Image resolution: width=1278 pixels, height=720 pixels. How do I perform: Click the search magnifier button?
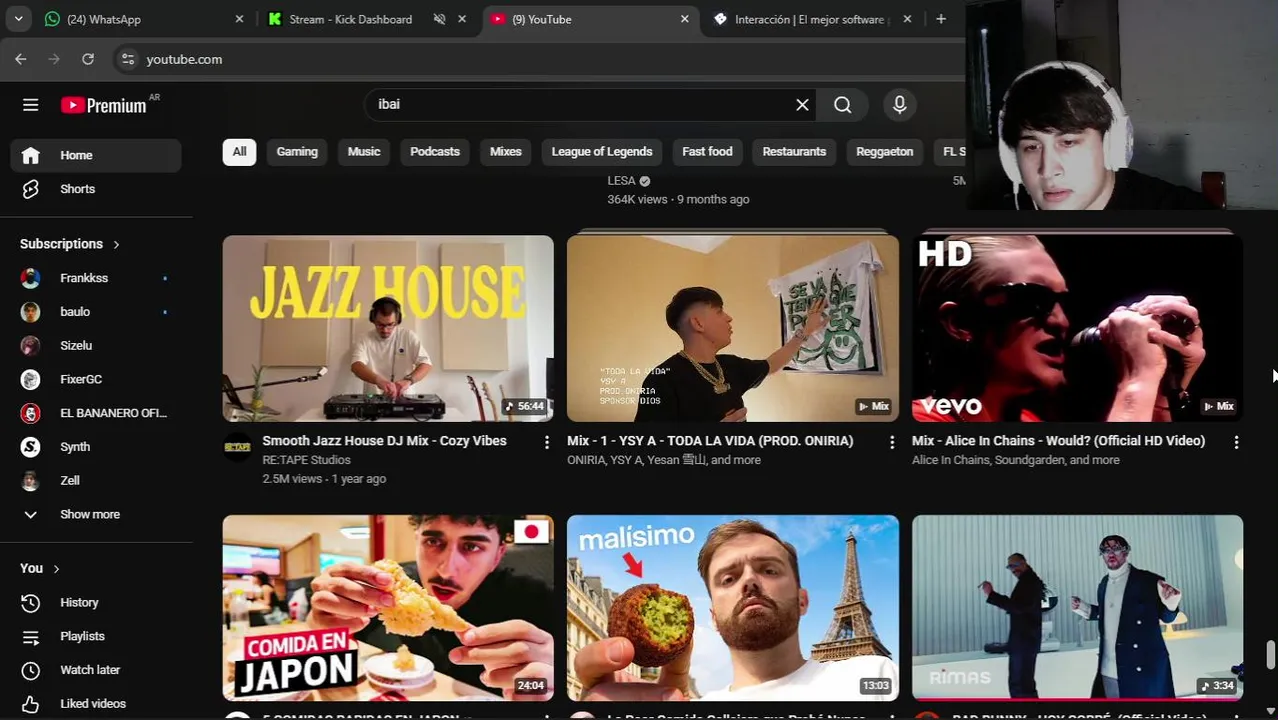[x=843, y=105]
